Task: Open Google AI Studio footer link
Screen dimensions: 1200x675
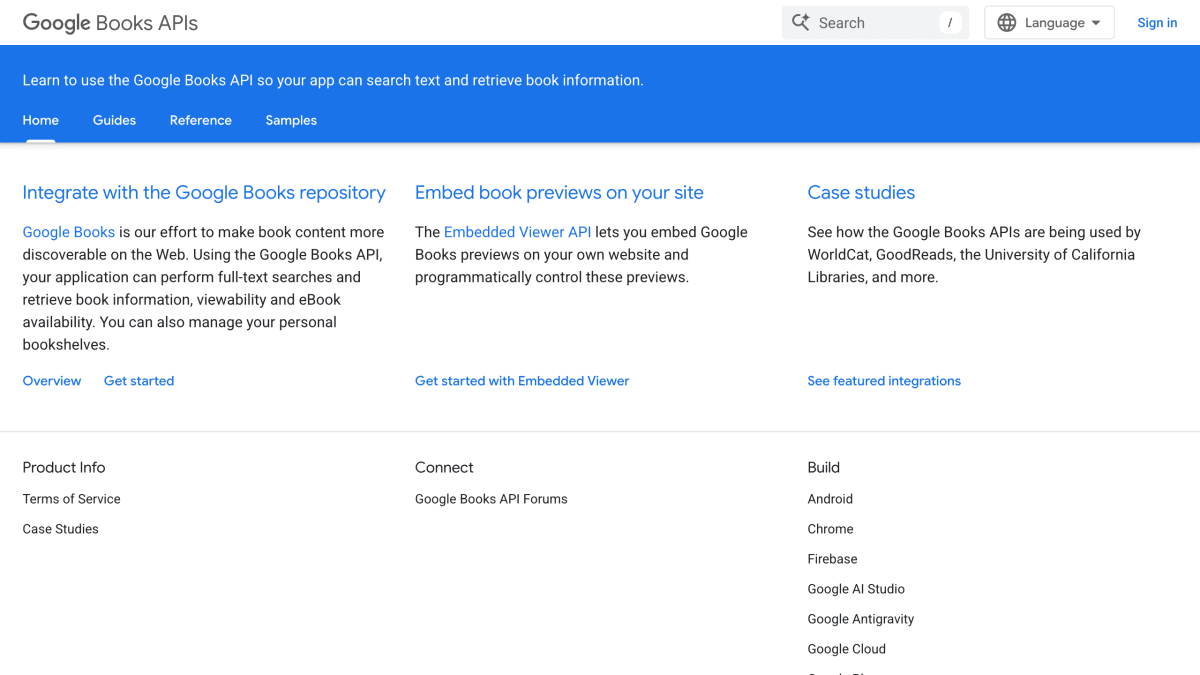Action: click(856, 589)
